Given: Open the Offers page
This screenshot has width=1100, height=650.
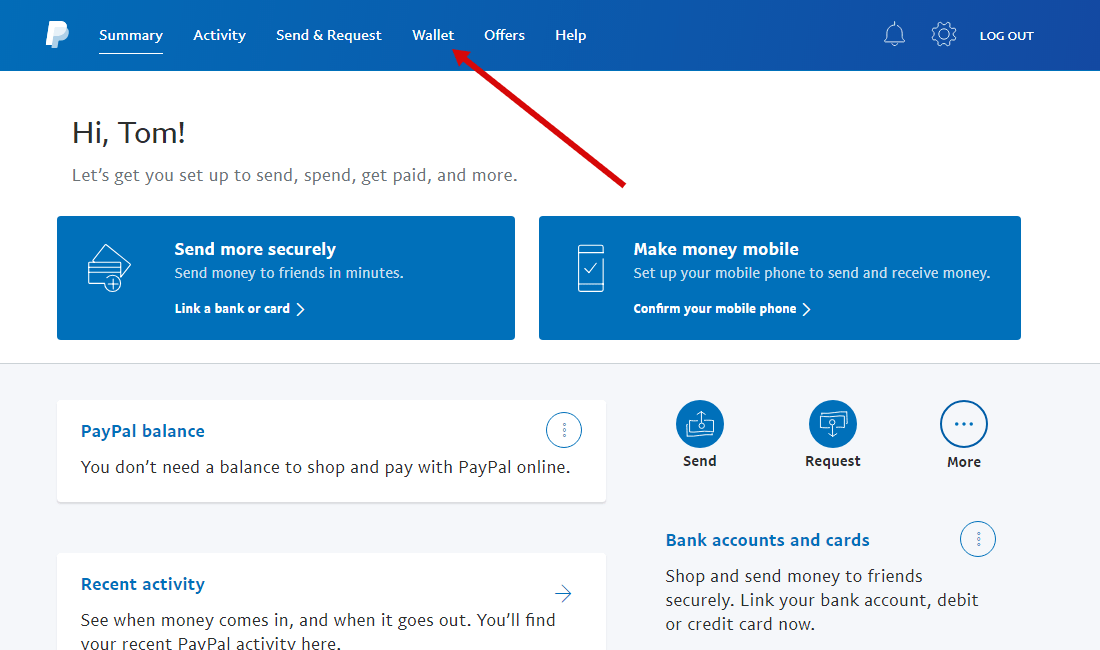Looking at the screenshot, I should click(x=504, y=35).
